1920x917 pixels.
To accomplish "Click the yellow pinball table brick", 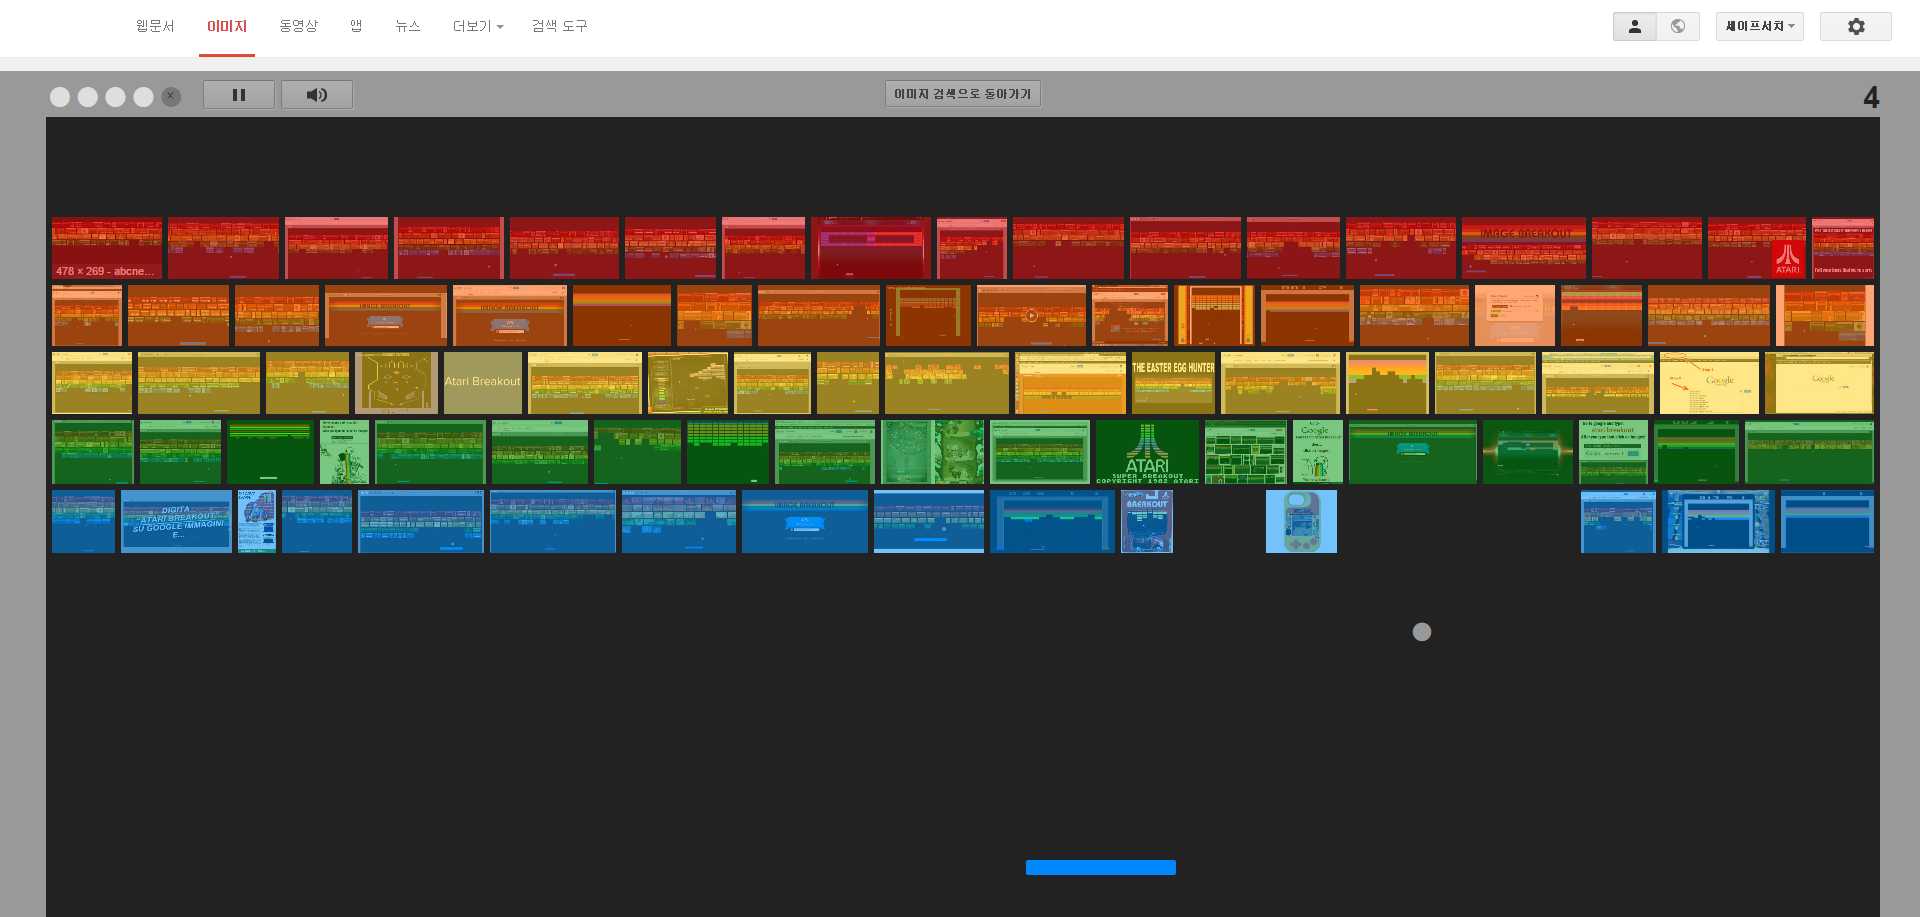I will tap(396, 383).
